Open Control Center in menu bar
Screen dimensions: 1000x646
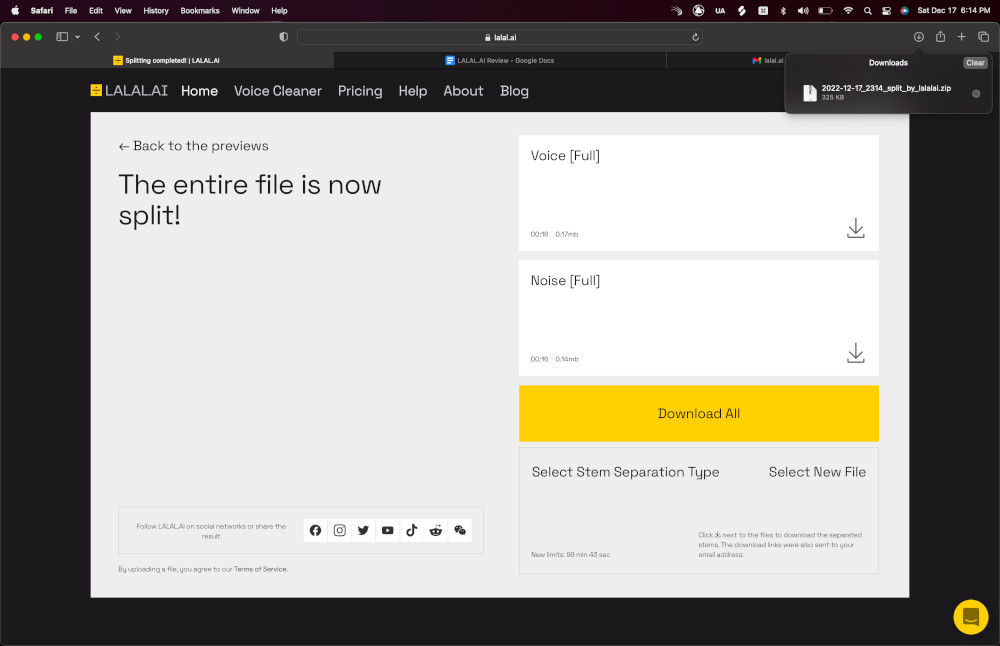886,11
